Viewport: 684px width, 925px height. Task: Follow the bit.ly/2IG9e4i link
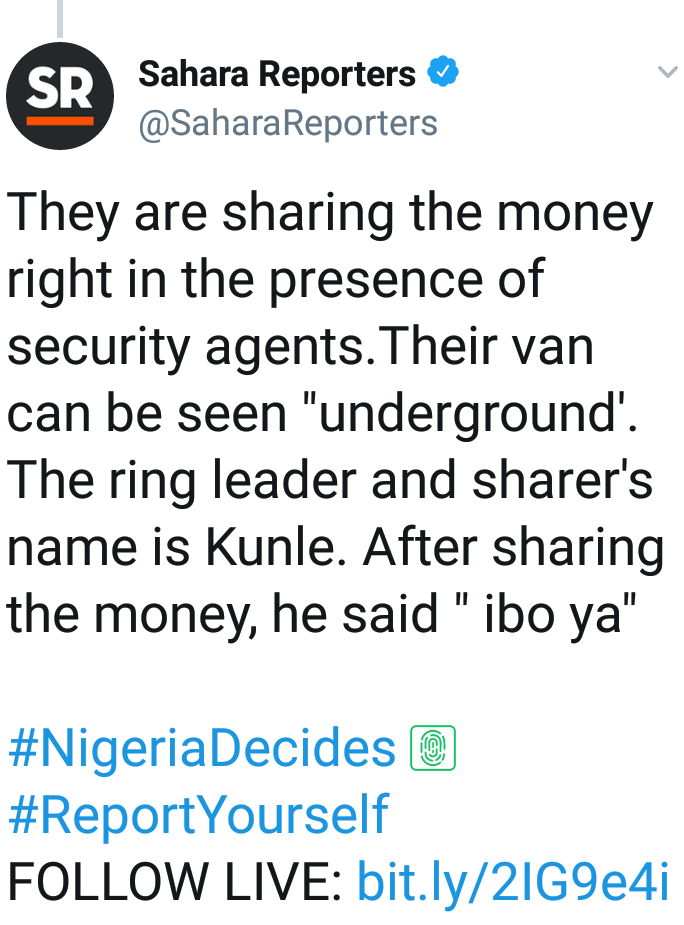(x=513, y=881)
